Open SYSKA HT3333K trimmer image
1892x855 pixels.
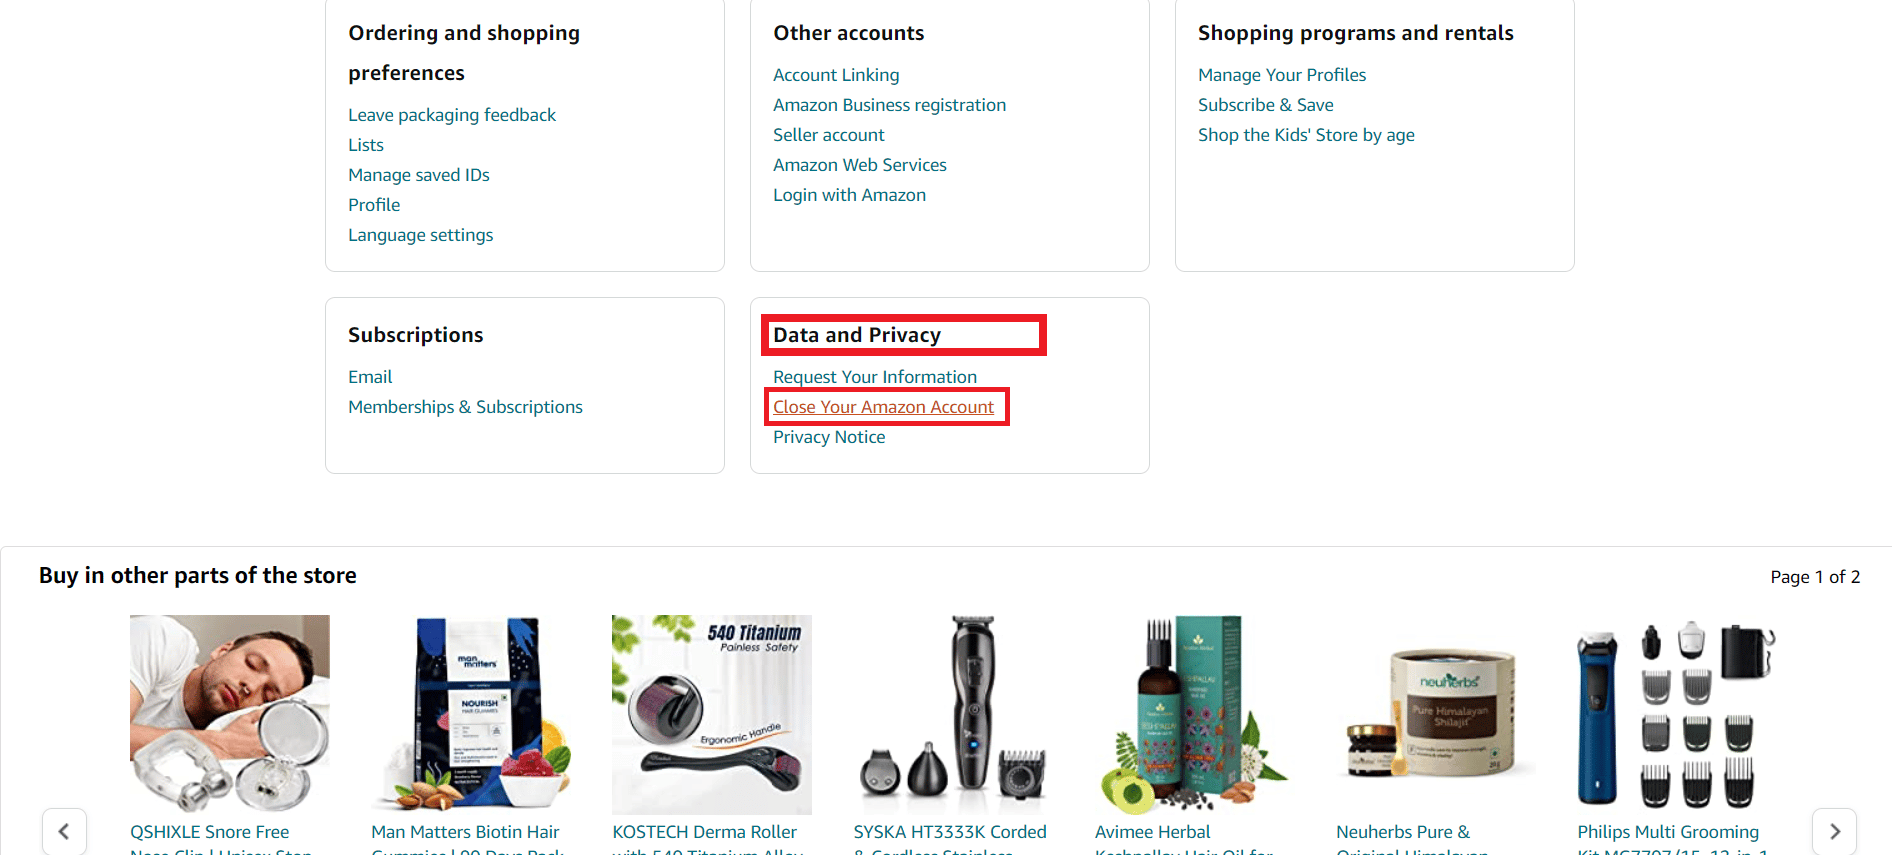(953, 713)
